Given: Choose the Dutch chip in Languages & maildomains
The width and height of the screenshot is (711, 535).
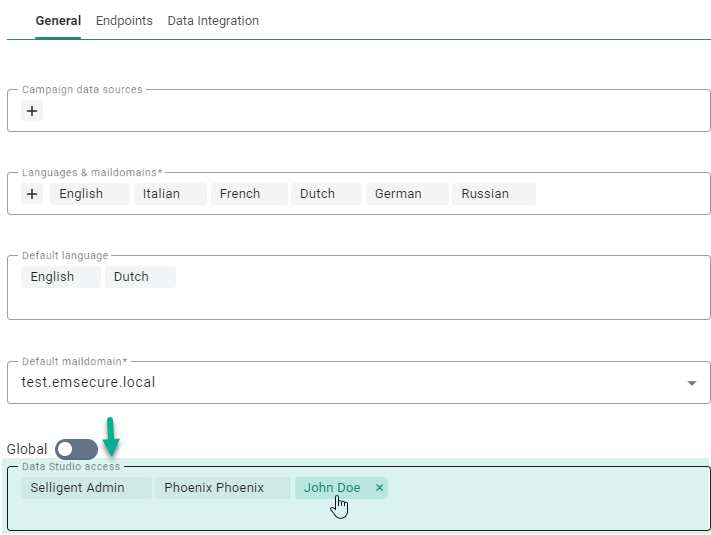Looking at the screenshot, I should click(x=317, y=194).
